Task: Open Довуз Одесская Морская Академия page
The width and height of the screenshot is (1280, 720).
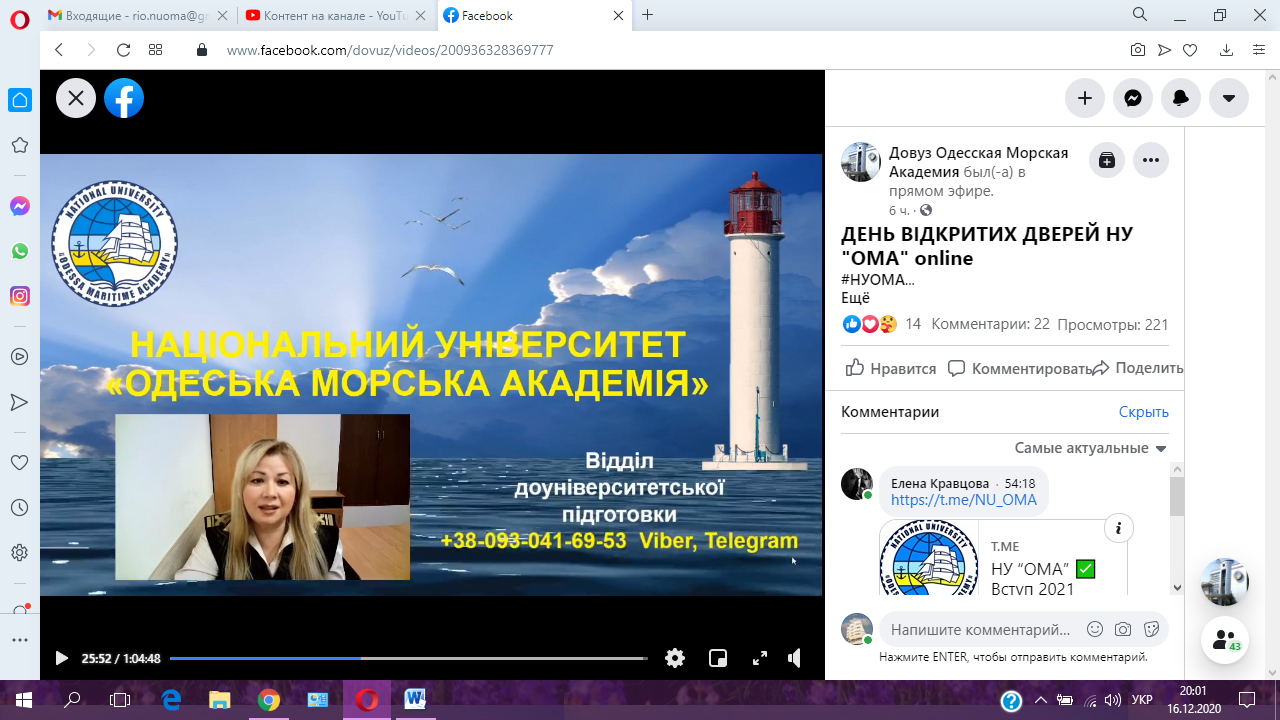Action: [x=978, y=162]
